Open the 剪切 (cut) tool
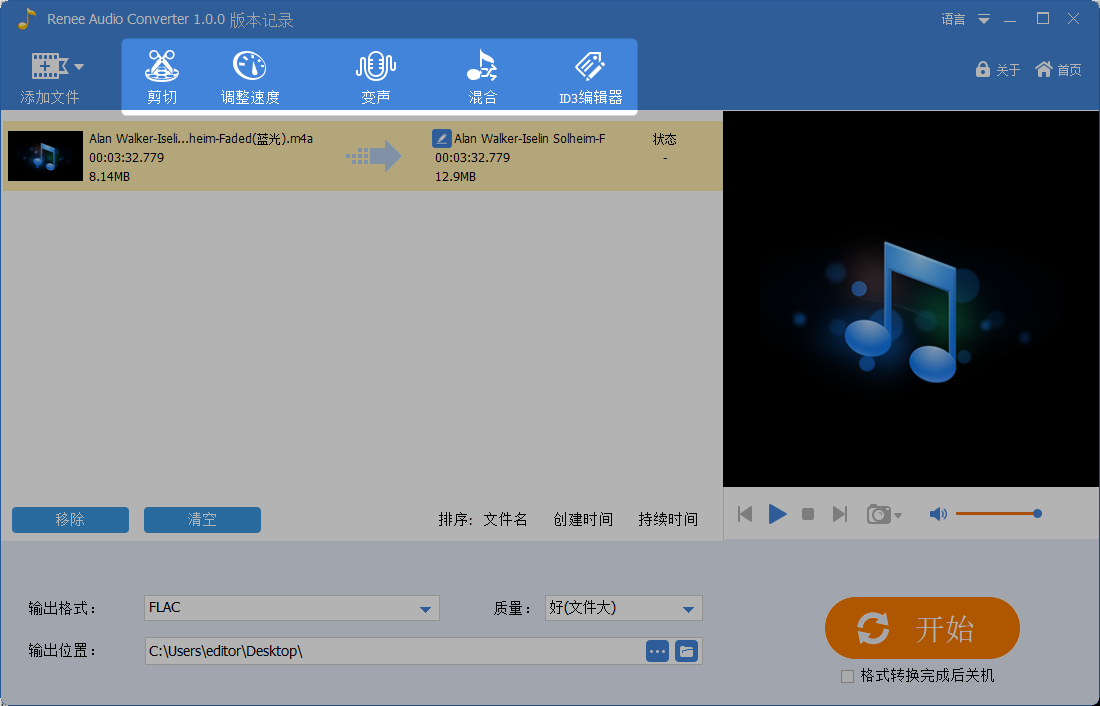Viewport: 1100px width, 706px height. 162,76
